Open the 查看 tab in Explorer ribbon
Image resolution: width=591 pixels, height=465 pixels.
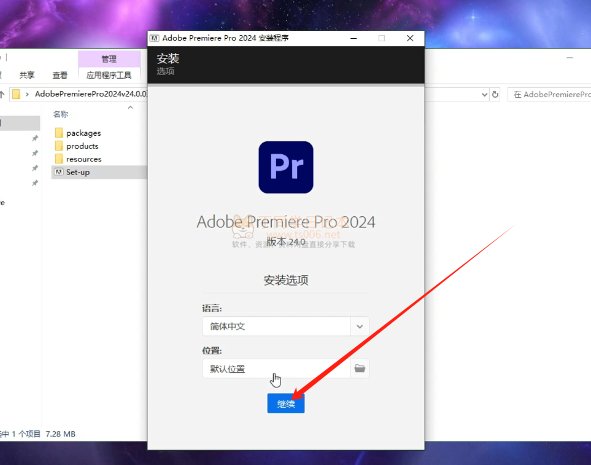click(x=60, y=75)
